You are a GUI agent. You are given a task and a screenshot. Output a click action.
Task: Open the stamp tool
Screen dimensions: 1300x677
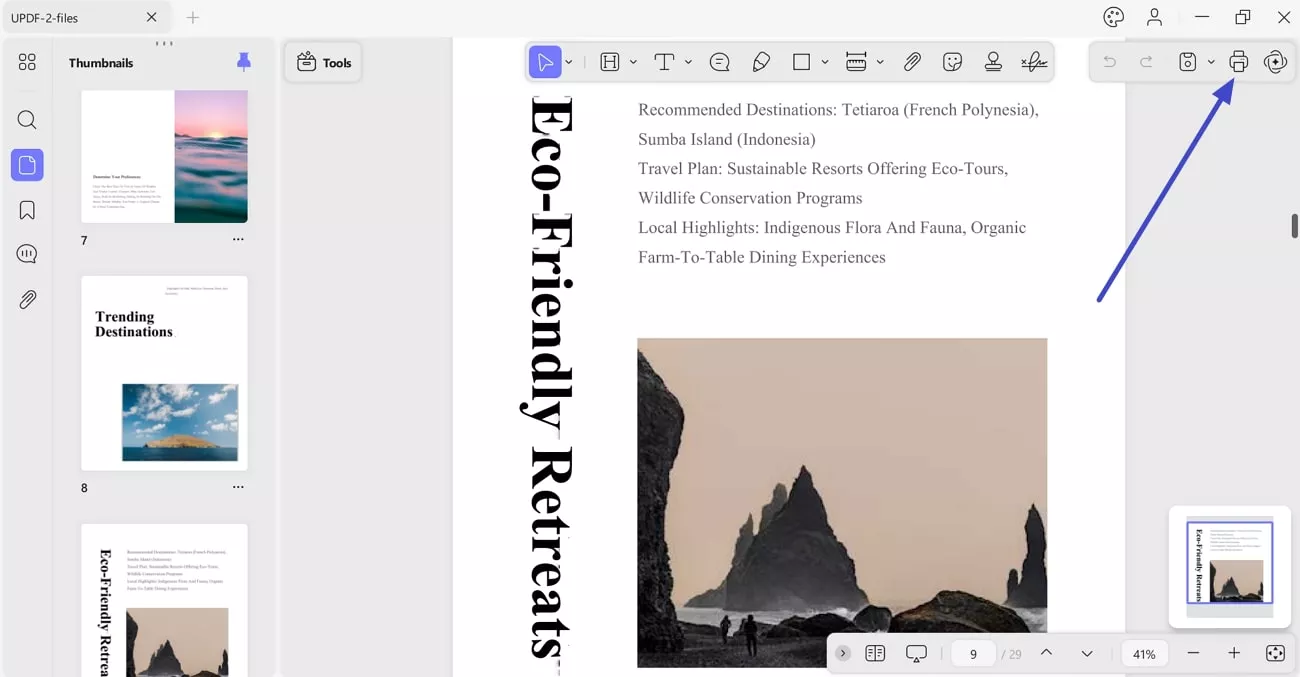993,62
